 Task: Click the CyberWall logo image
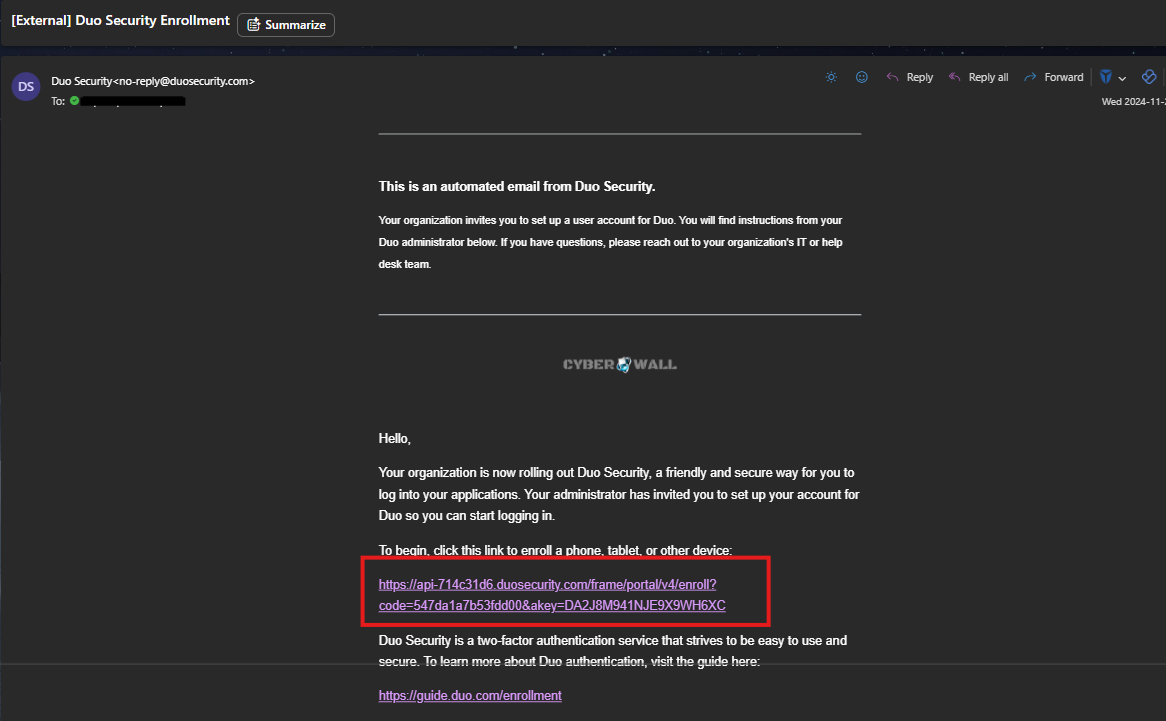pos(619,364)
